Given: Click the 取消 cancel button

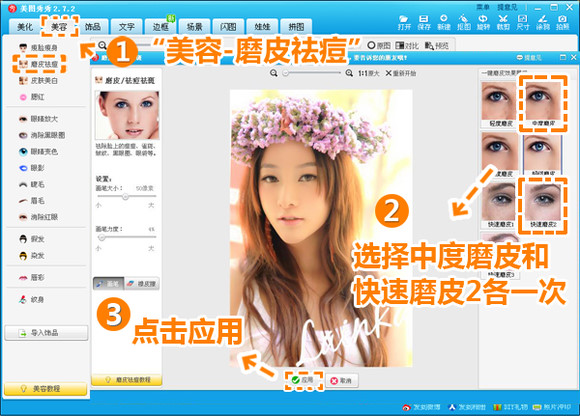Looking at the screenshot, I should (x=342, y=381).
